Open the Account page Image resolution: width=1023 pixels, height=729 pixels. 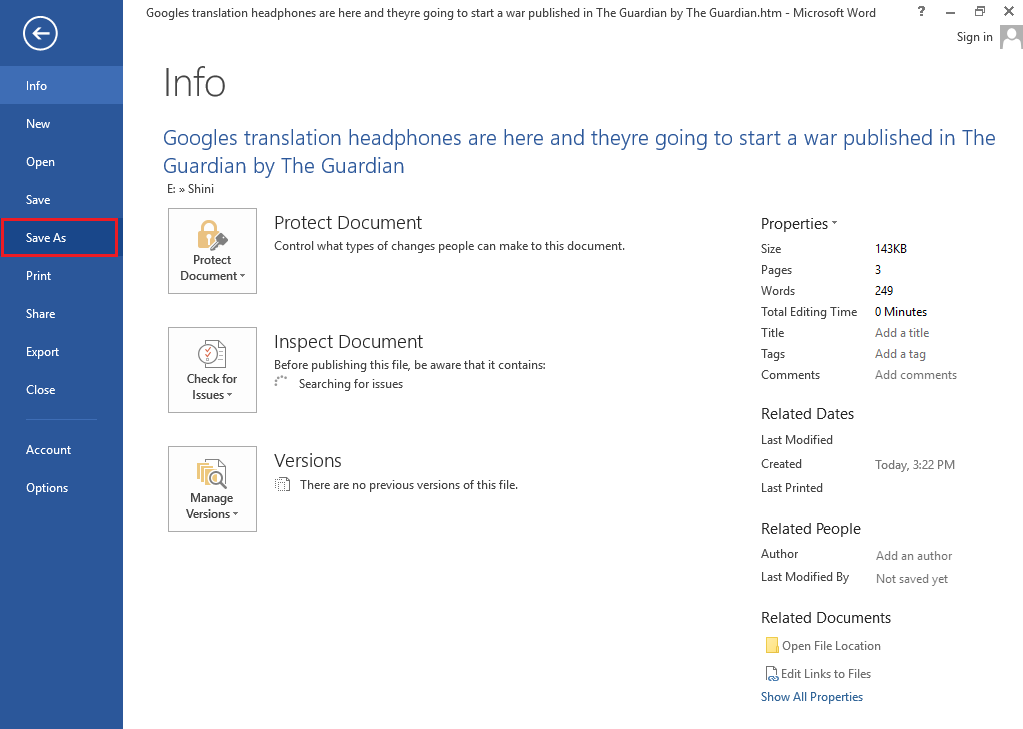(61, 450)
